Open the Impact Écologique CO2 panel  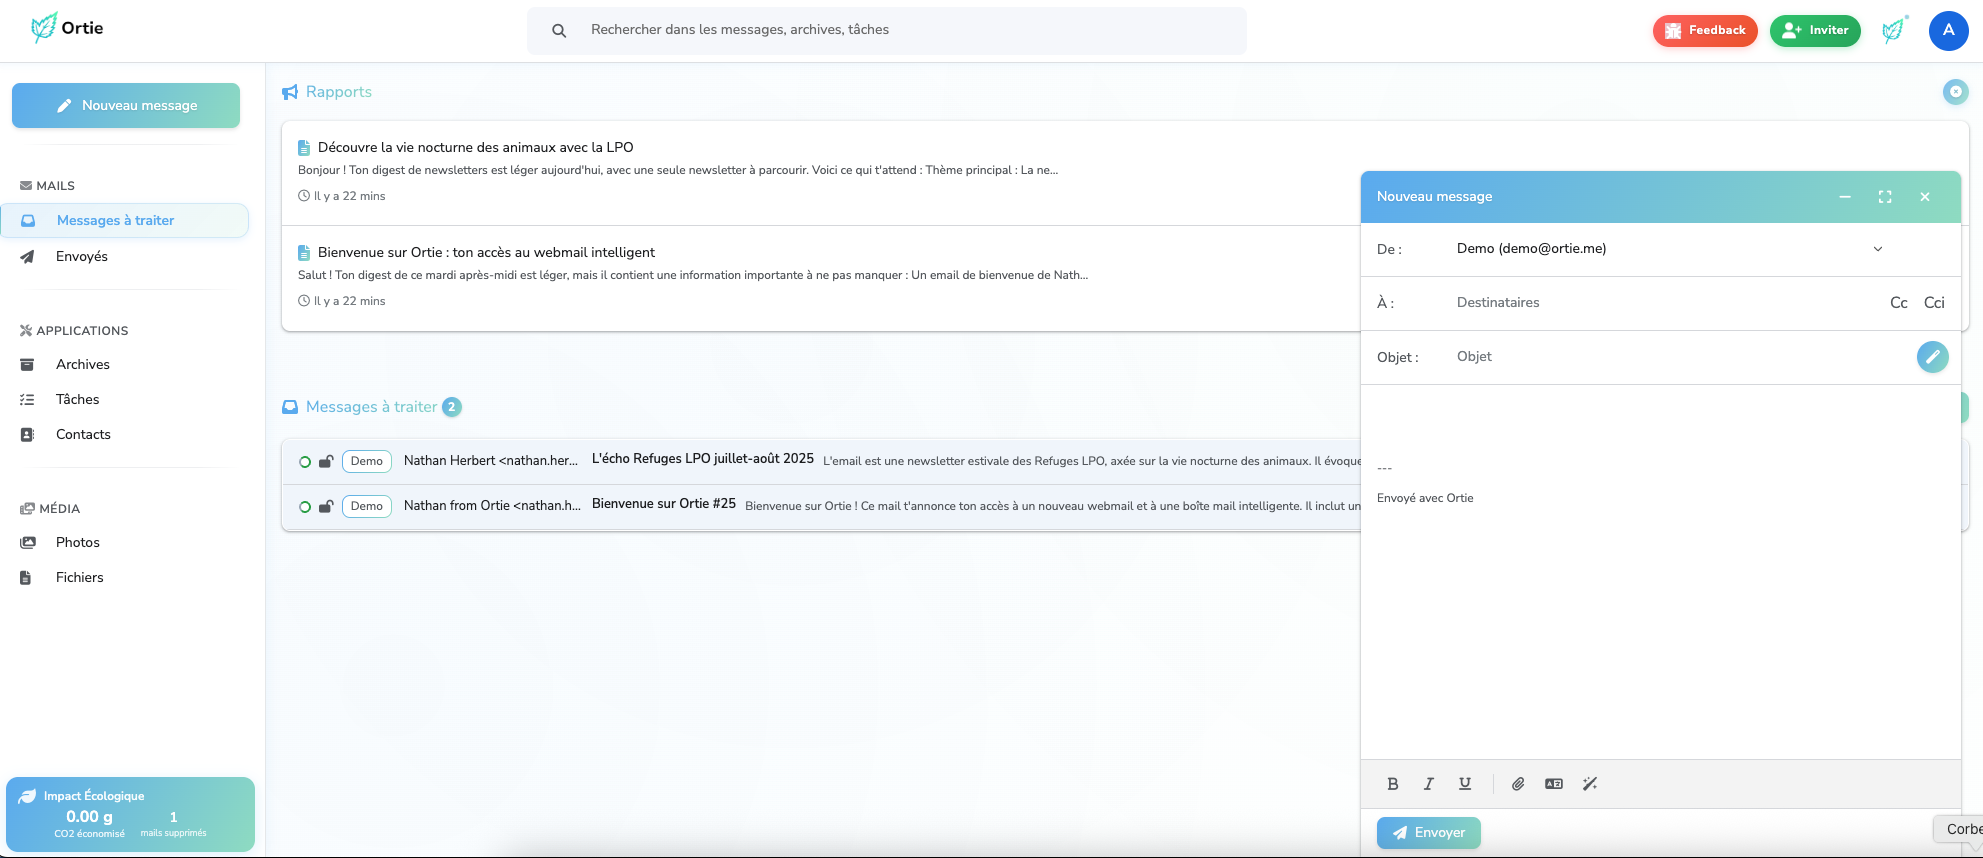[130, 814]
